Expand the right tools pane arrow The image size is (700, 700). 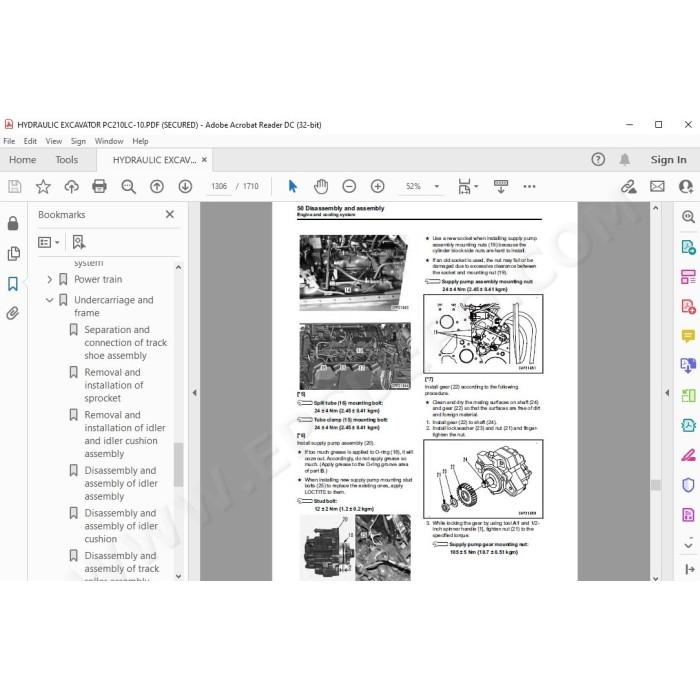click(x=667, y=393)
